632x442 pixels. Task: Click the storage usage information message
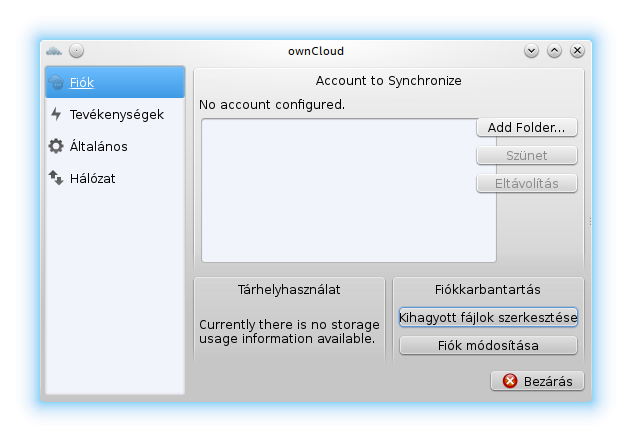[289, 332]
